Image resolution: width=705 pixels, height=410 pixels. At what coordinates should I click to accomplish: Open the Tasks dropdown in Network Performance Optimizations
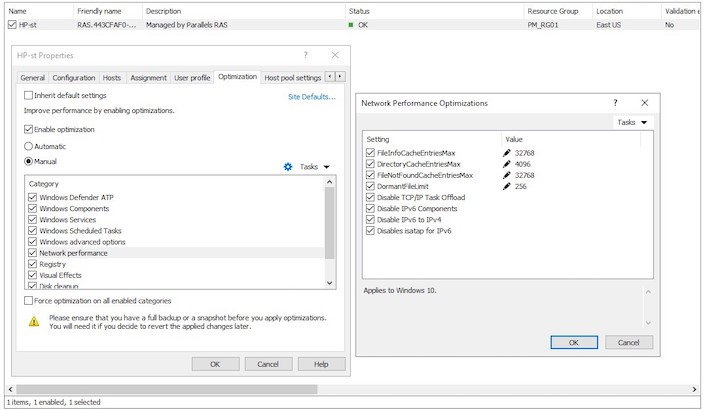coord(631,122)
